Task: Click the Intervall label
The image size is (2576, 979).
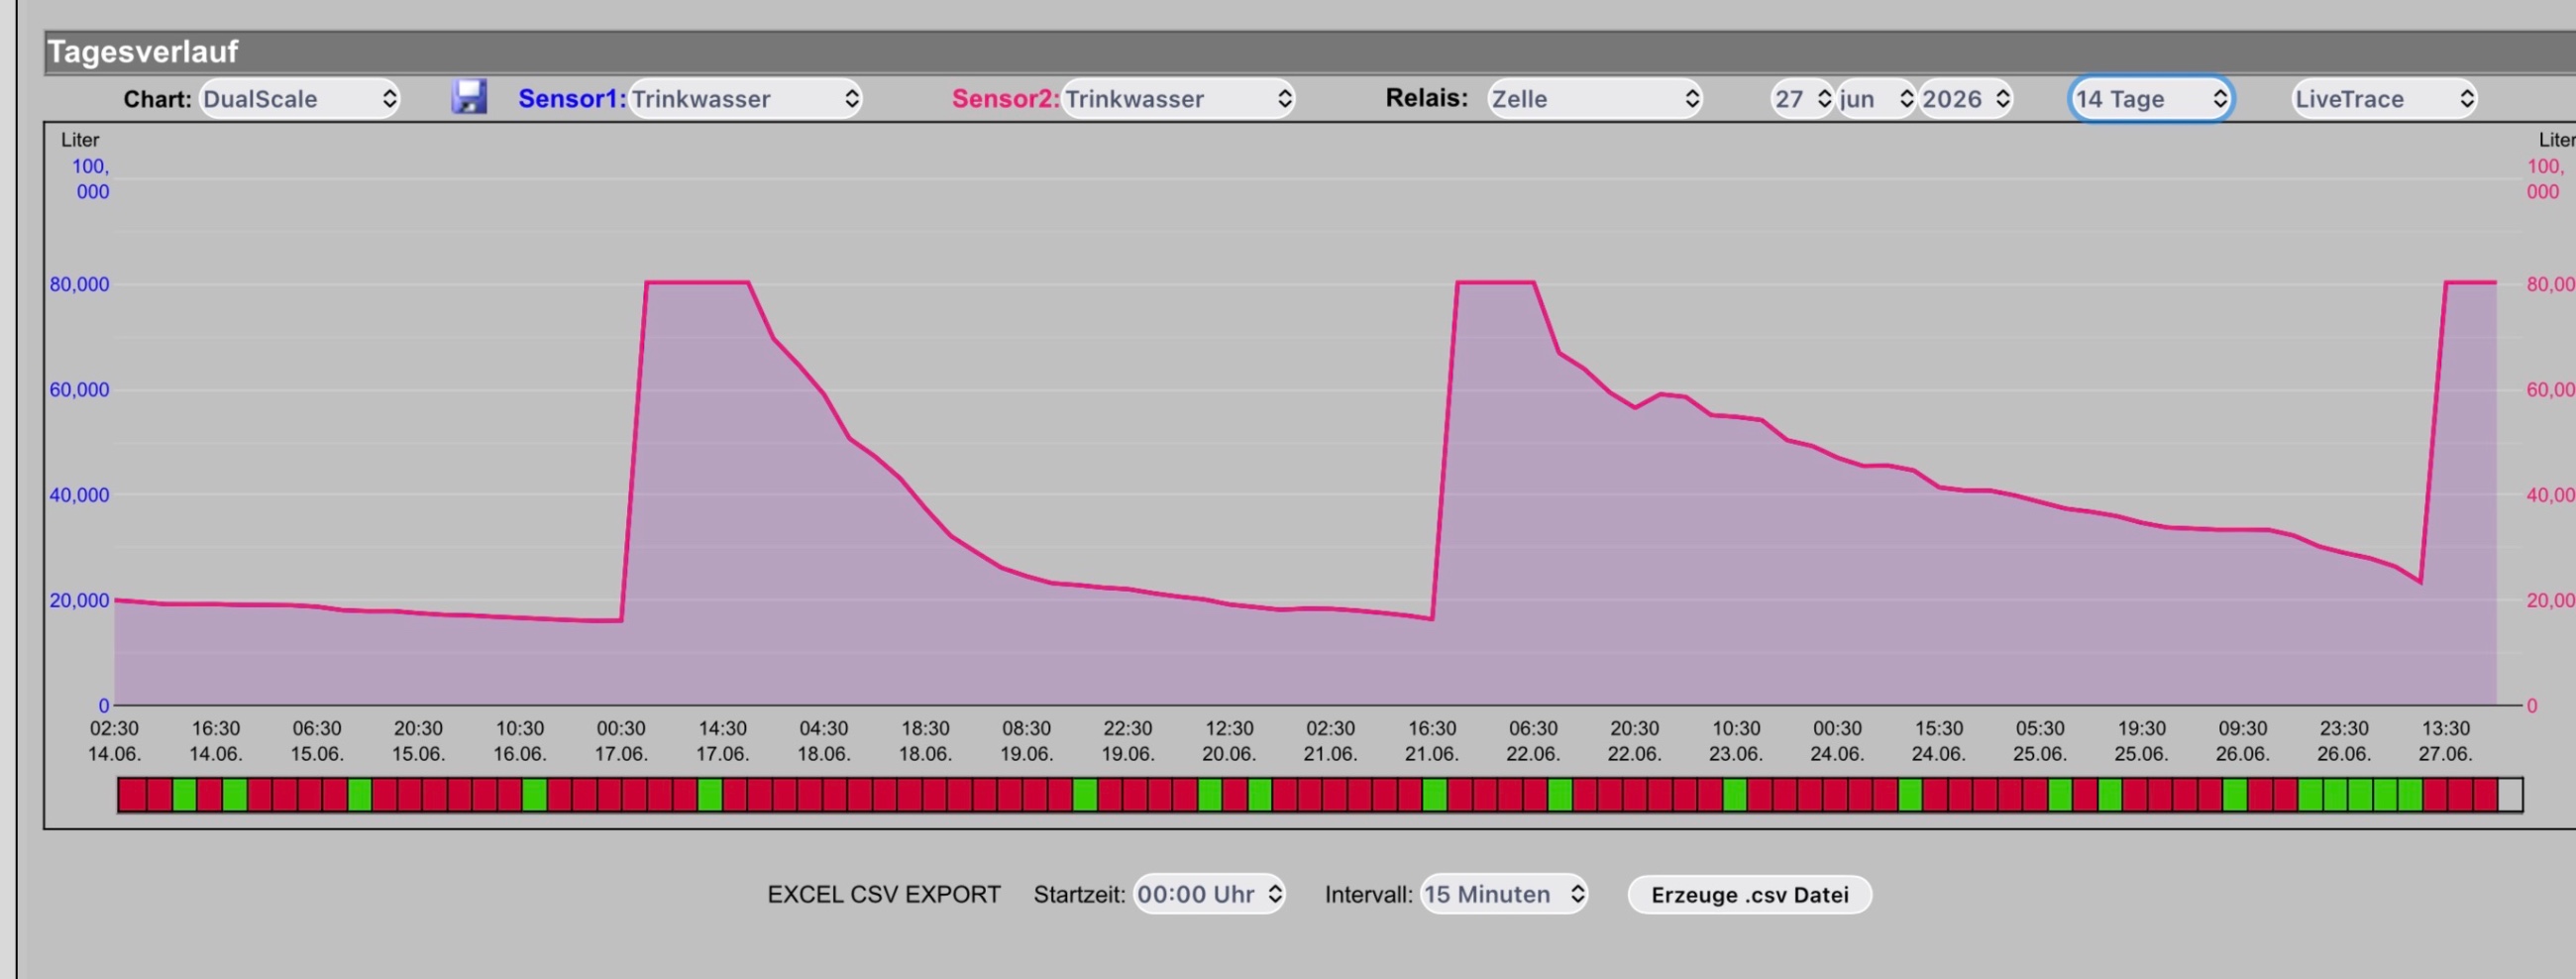Action: tap(1368, 894)
